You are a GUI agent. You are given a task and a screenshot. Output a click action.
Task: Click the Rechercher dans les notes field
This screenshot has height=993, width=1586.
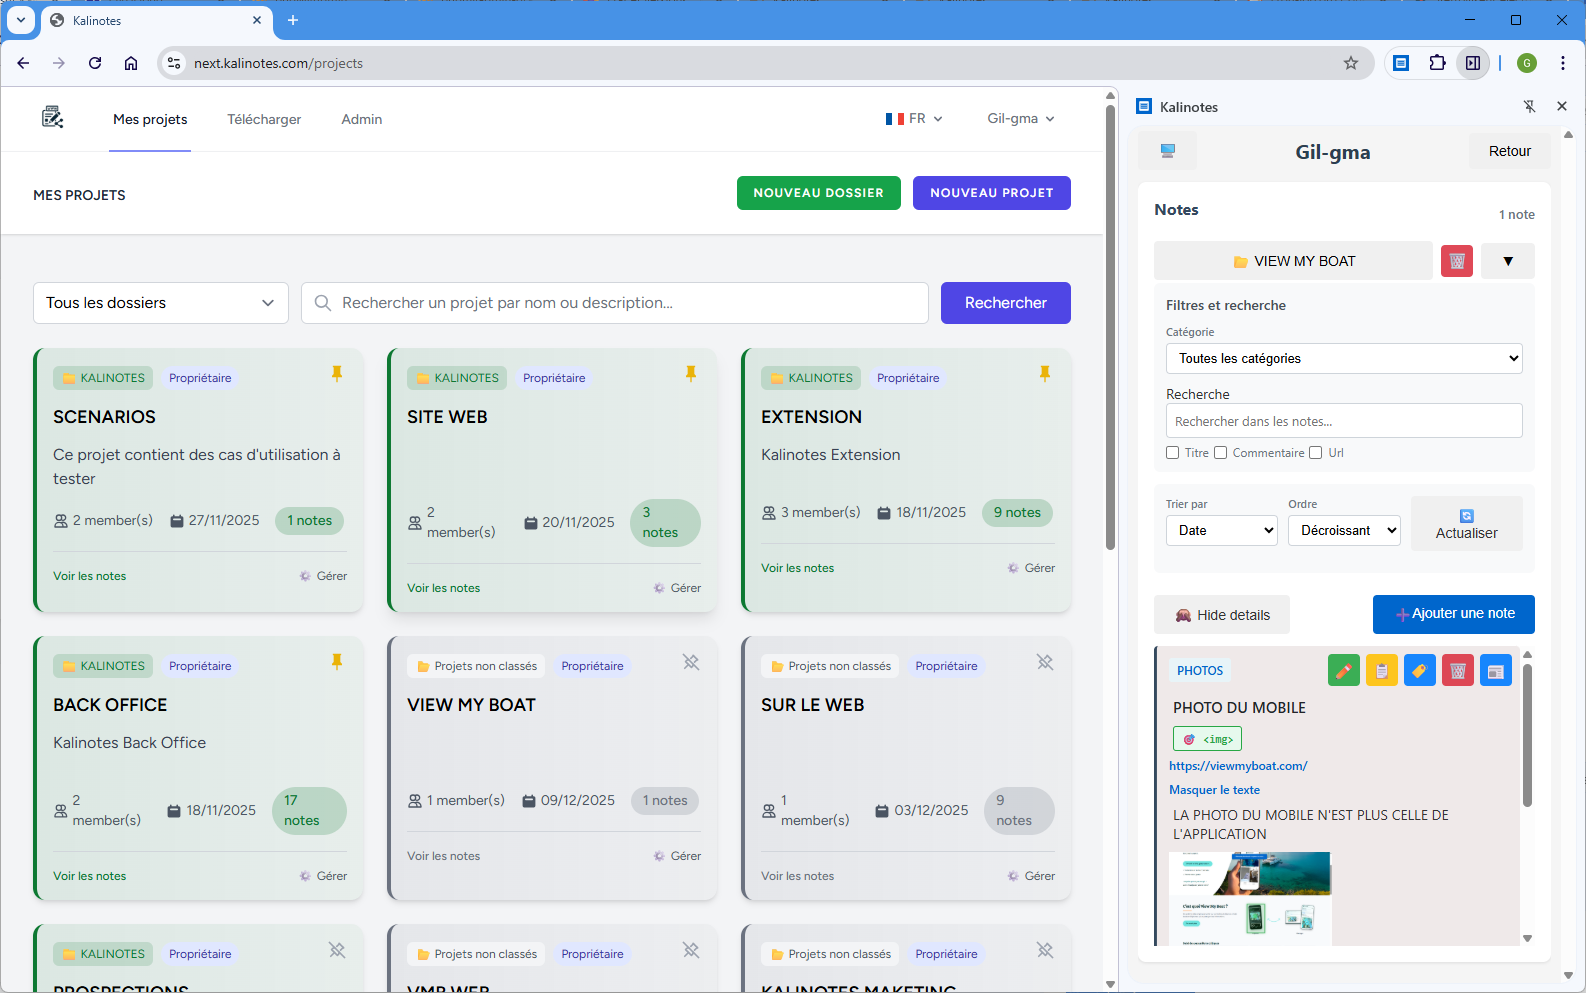tap(1344, 421)
